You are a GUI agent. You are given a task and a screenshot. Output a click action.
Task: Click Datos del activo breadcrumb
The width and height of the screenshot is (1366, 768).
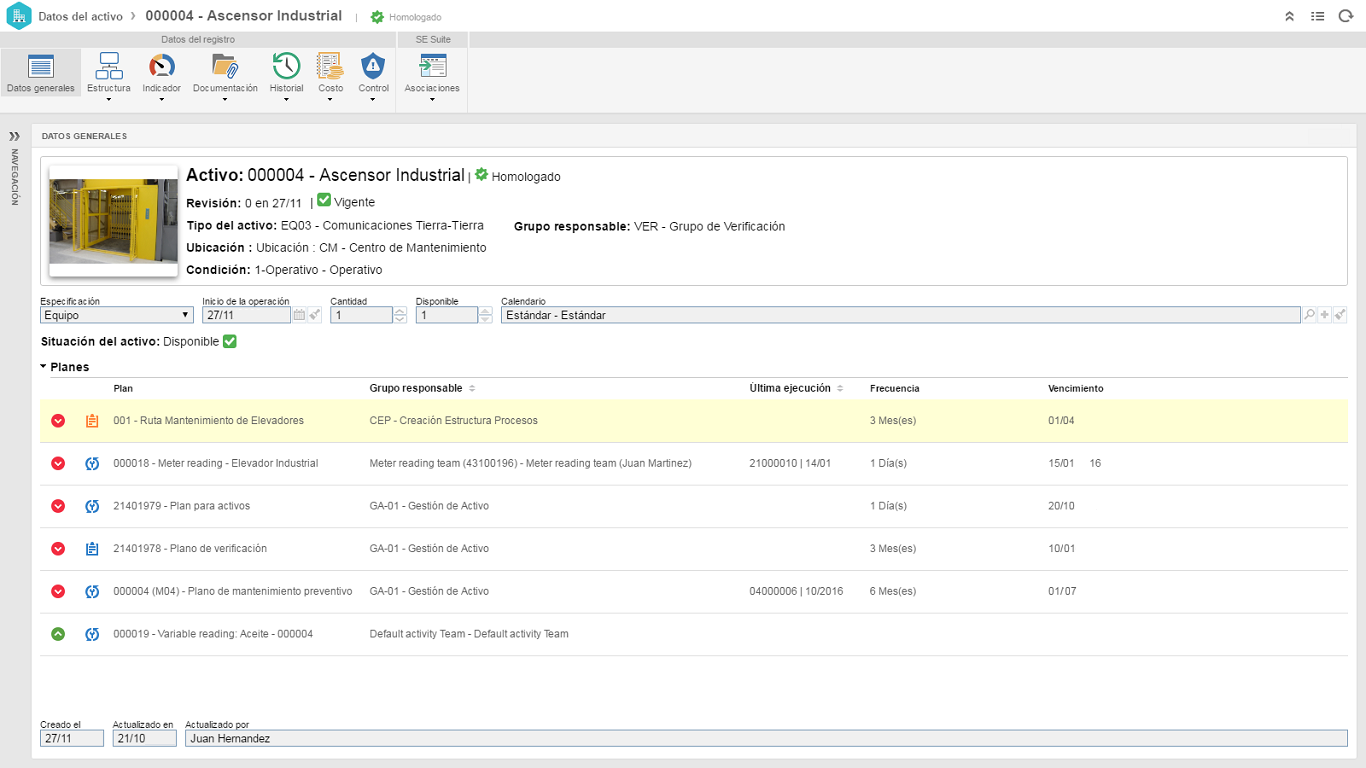coord(81,16)
